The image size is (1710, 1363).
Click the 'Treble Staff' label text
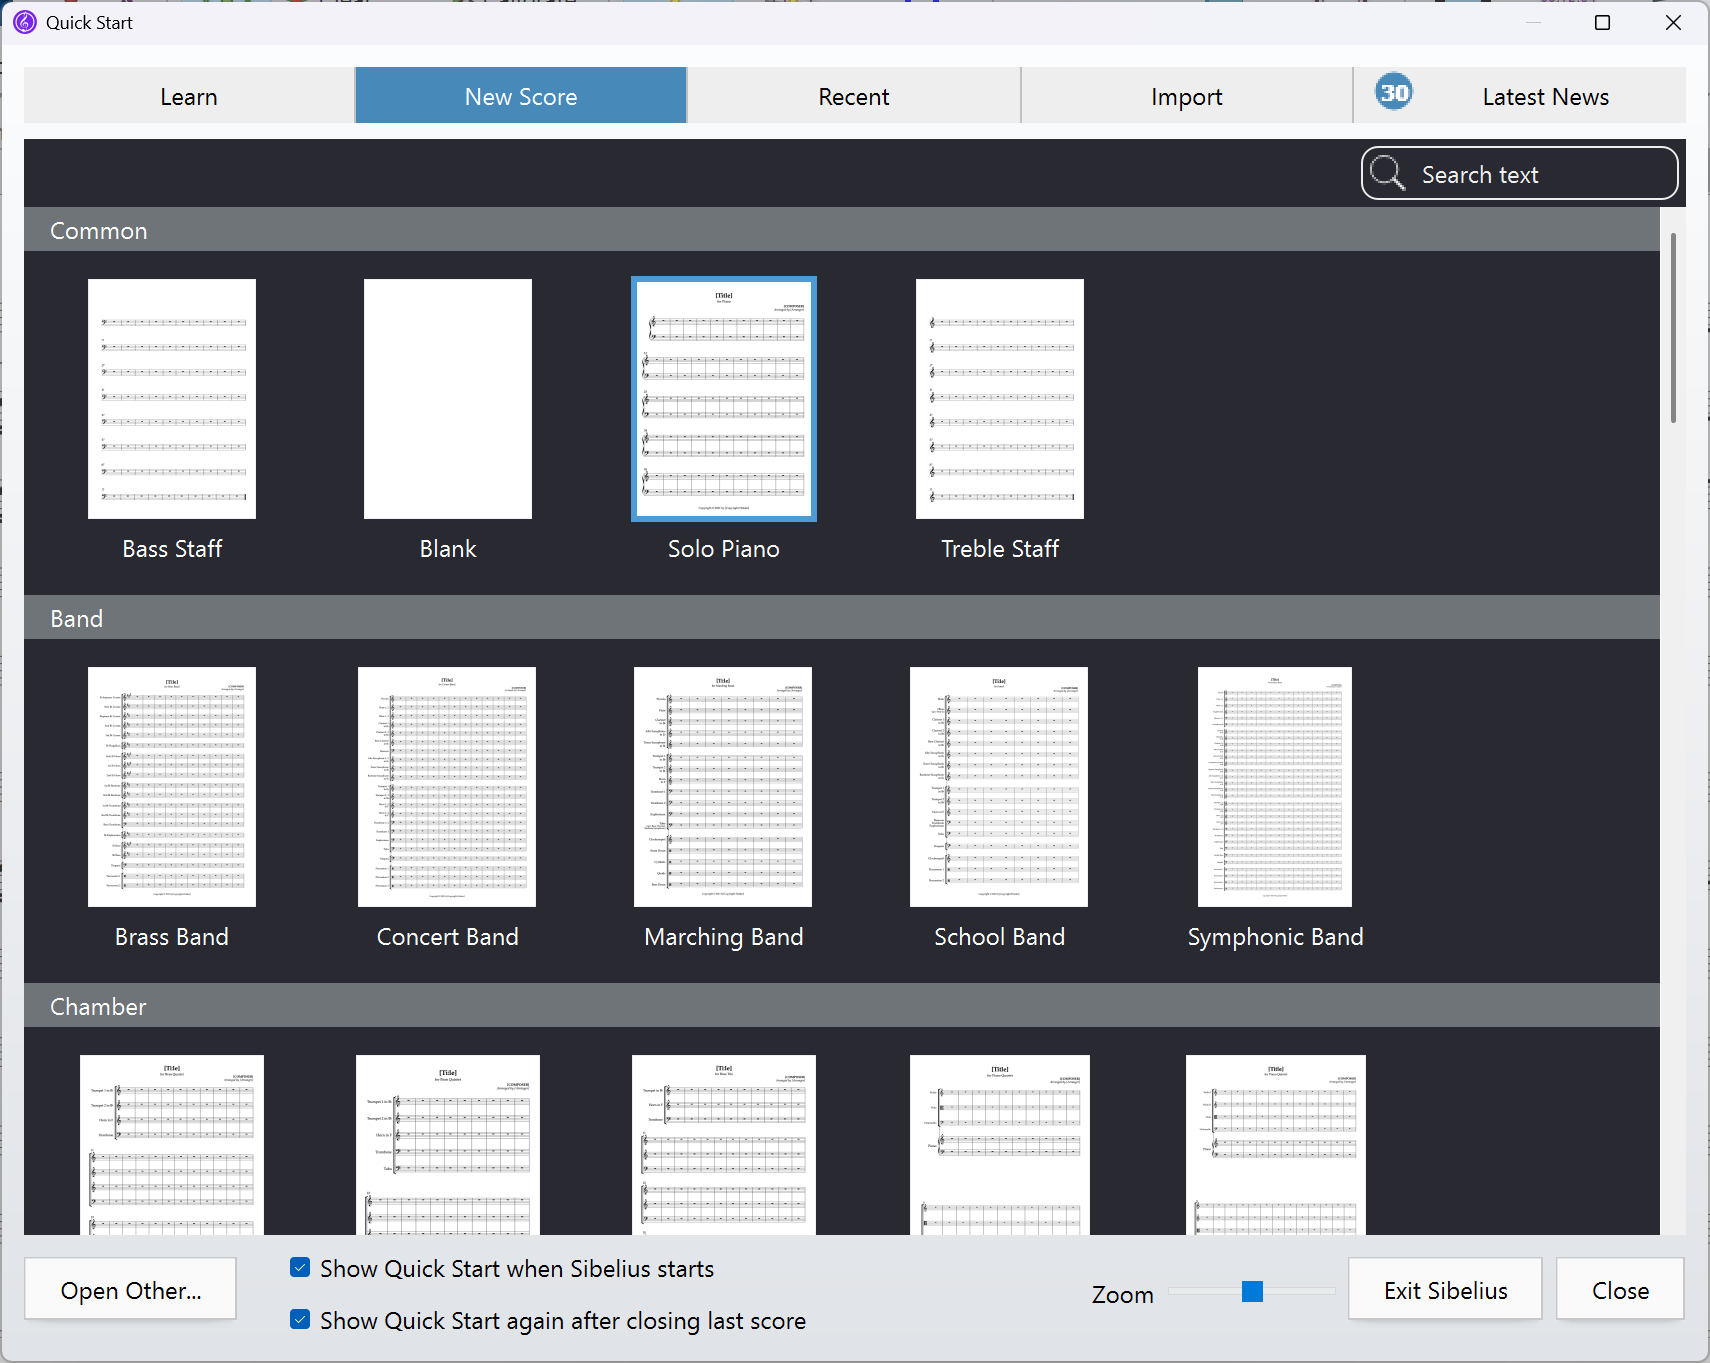point(1000,549)
